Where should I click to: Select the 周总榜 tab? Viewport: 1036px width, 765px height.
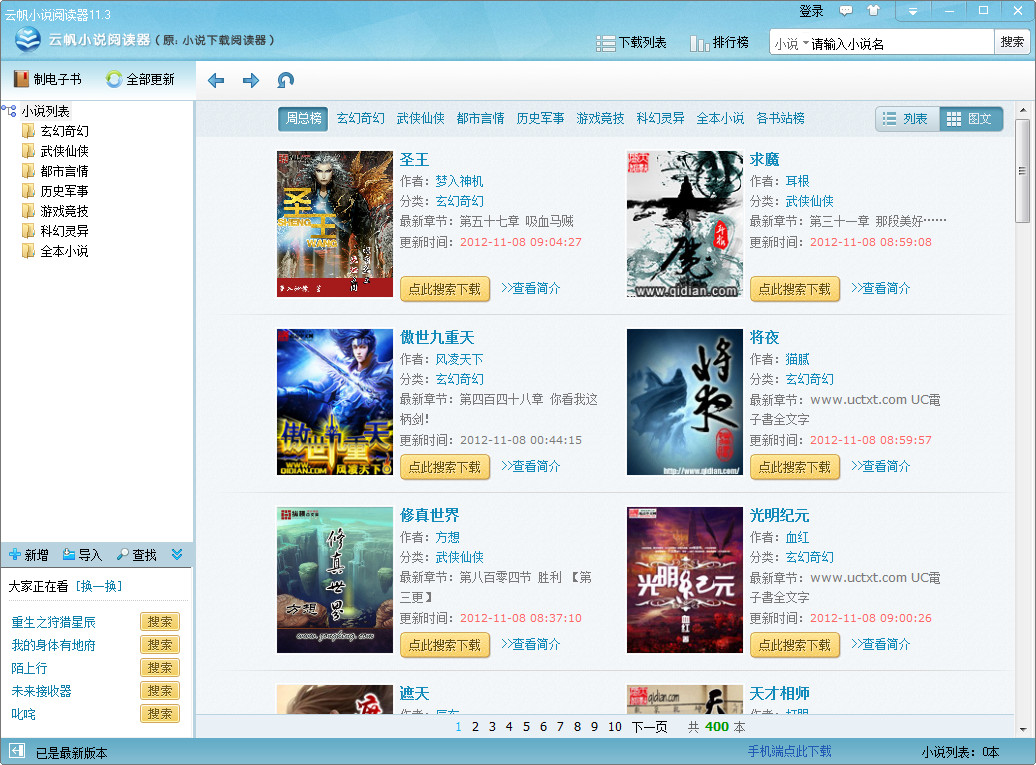pos(303,119)
